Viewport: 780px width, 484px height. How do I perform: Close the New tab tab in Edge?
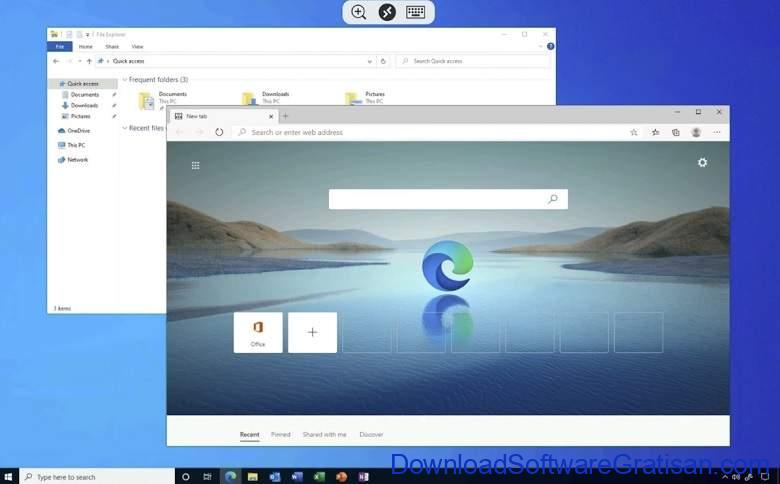click(x=271, y=116)
